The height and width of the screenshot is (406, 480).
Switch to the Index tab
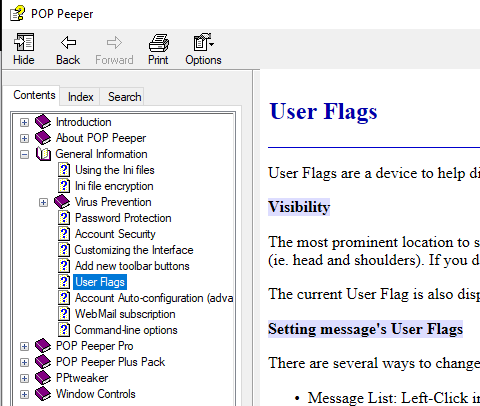click(x=80, y=97)
